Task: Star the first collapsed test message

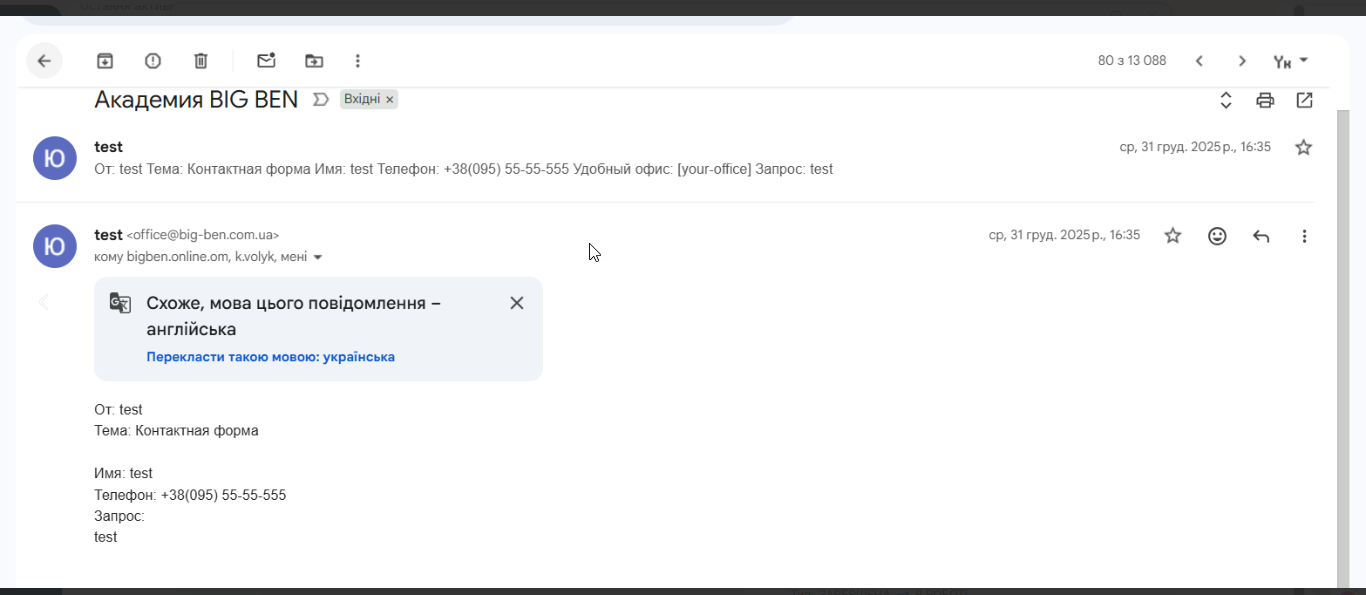Action: click(1303, 148)
